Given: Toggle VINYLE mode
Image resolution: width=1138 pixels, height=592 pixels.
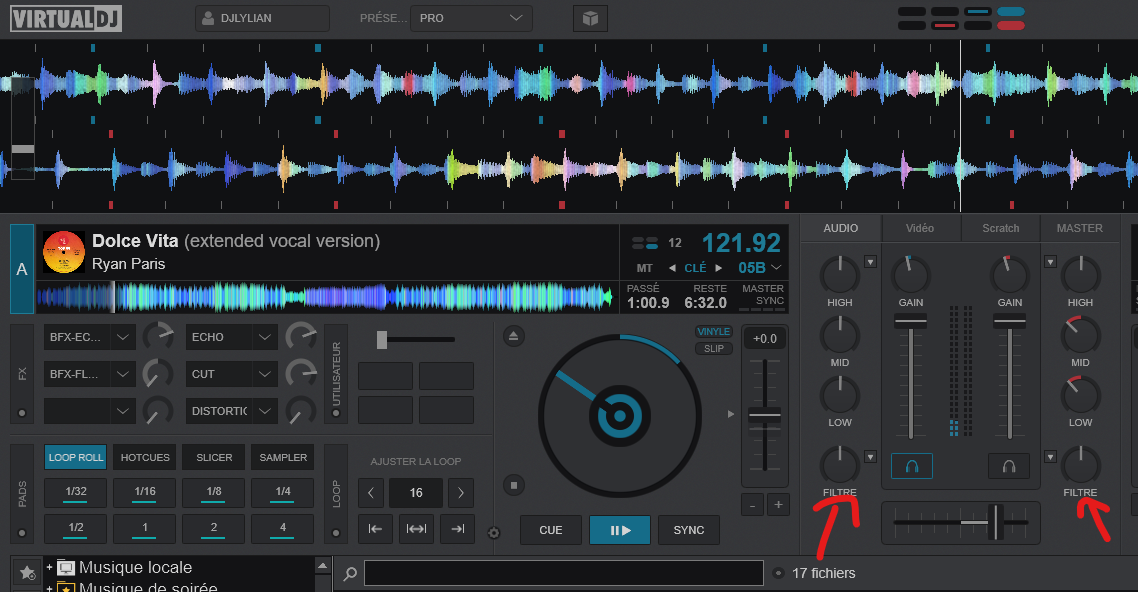Looking at the screenshot, I should [713, 332].
